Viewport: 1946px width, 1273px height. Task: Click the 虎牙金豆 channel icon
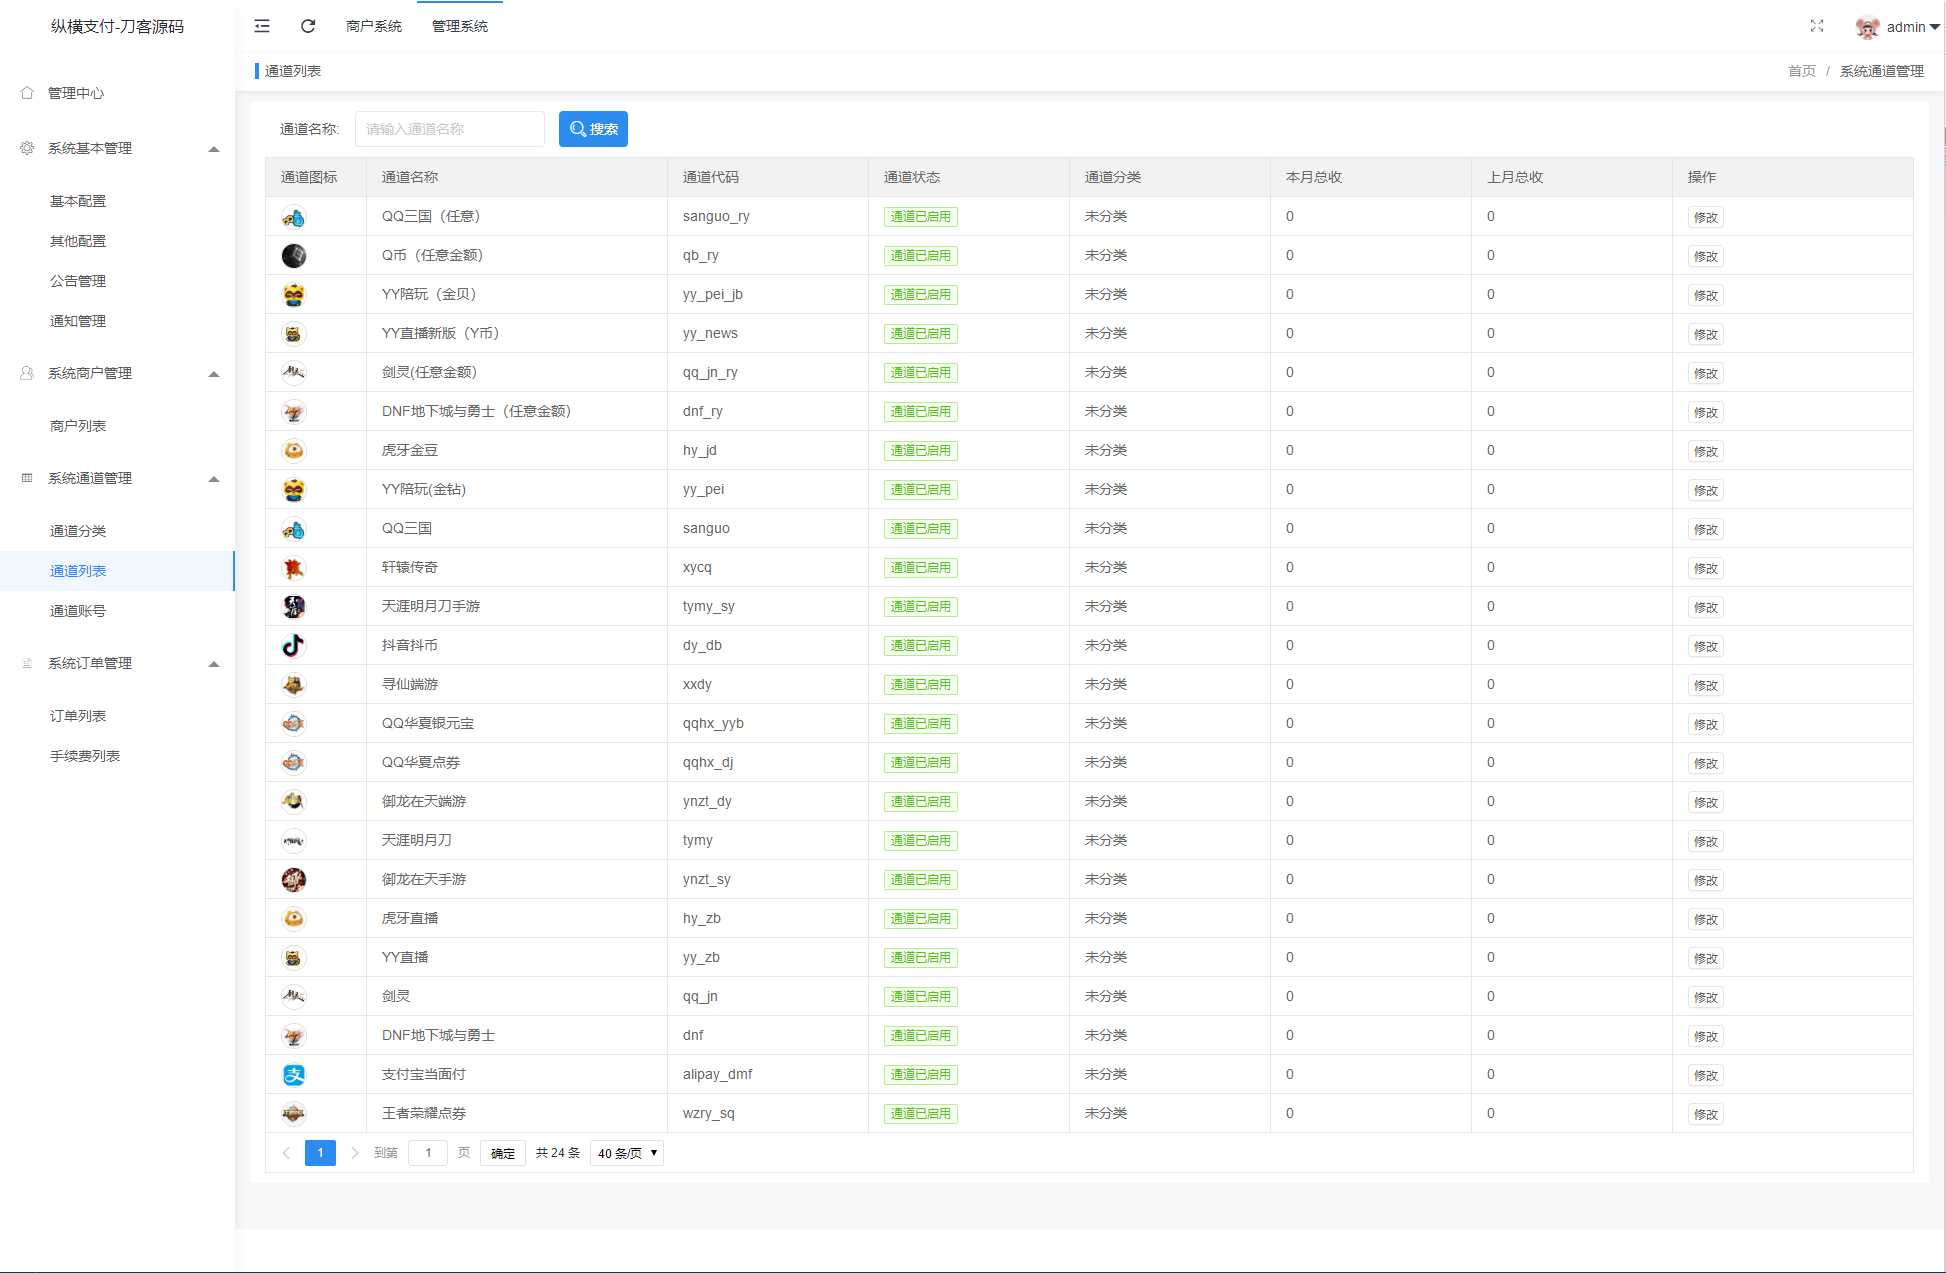(x=293, y=451)
